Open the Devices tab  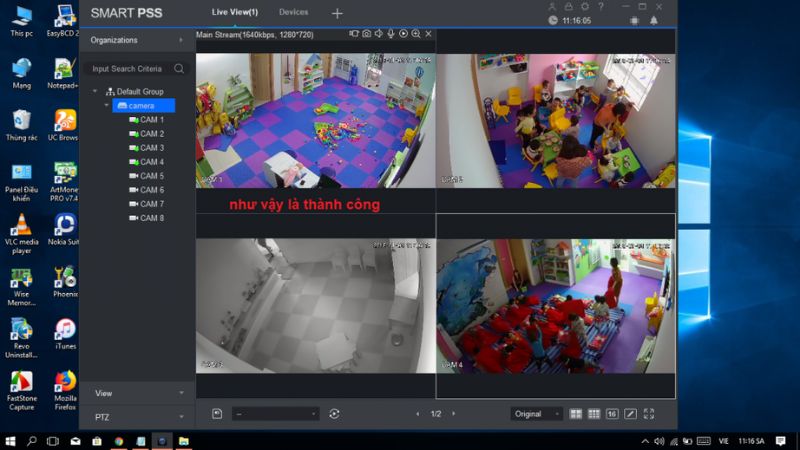click(294, 12)
